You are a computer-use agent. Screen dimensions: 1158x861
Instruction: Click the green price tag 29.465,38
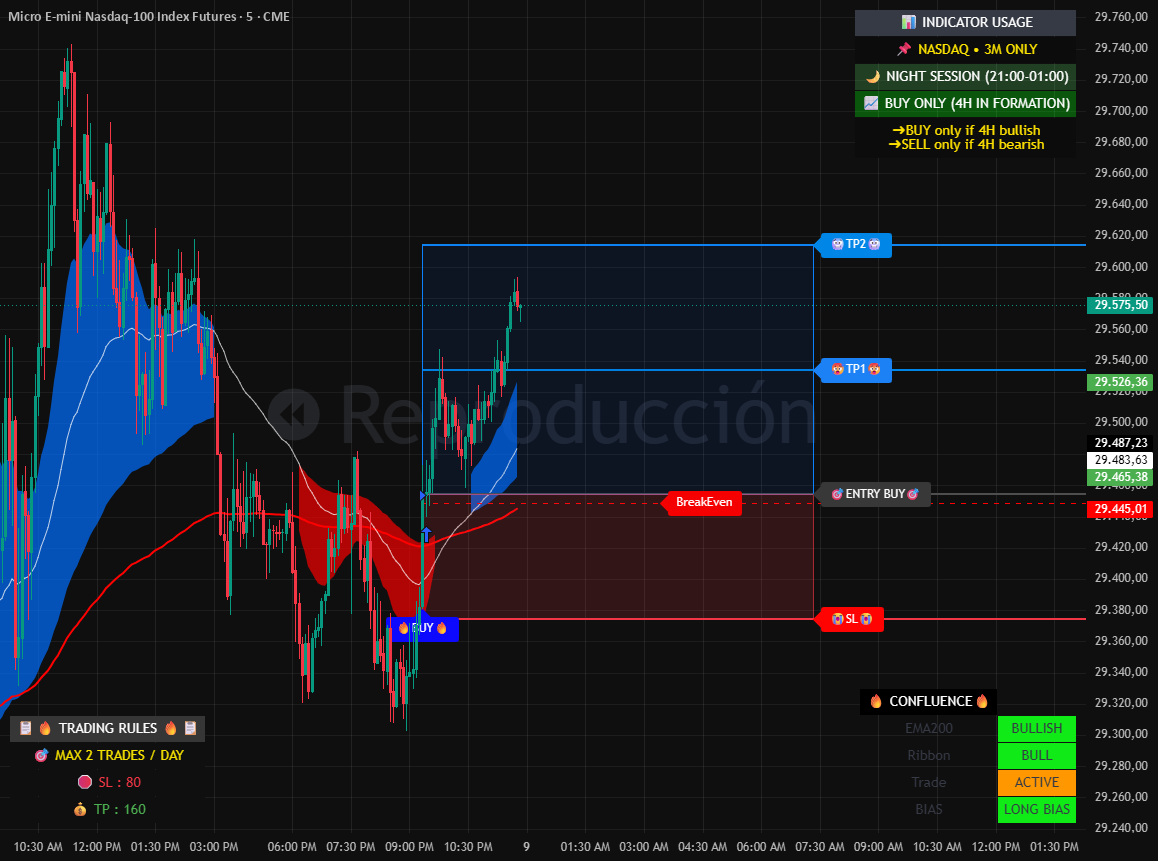(x=1120, y=477)
